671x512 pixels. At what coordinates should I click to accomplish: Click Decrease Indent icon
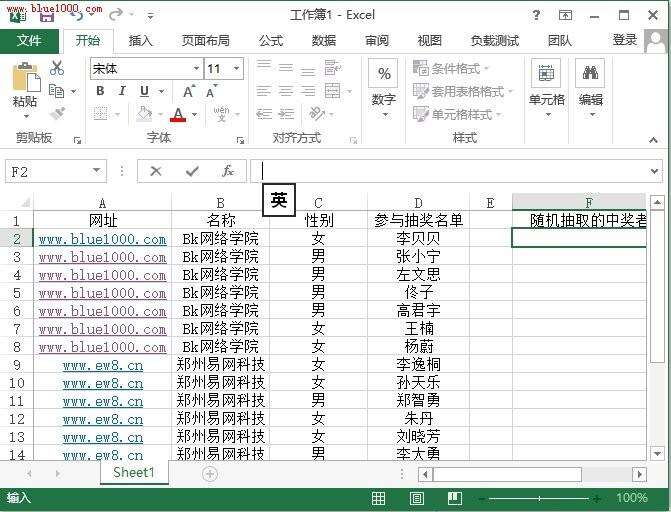(264, 114)
